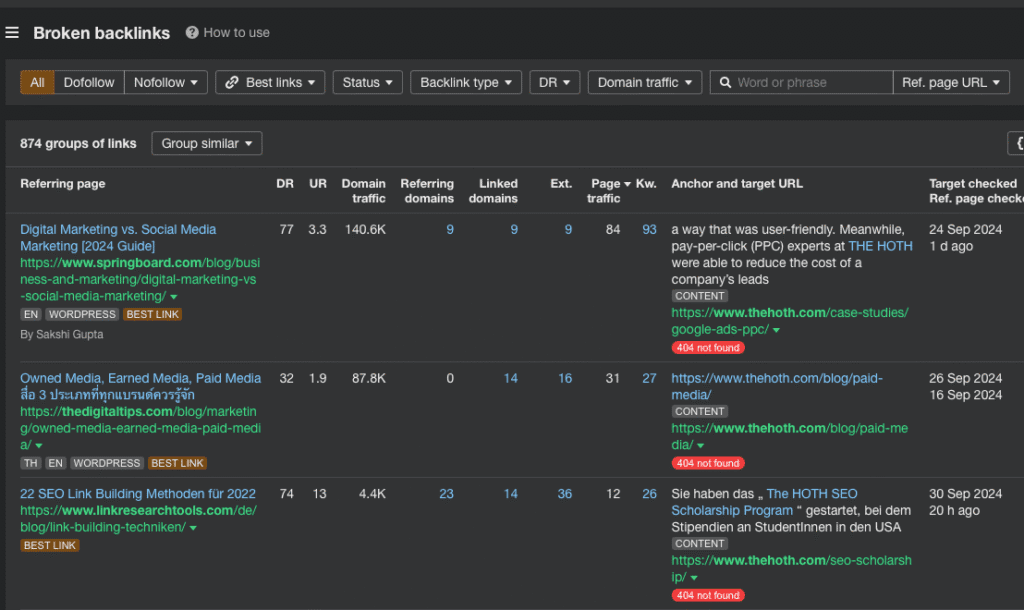Viewport: 1024px width, 610px height.
Task: Open the Status dropdown
Action: [x=367, y=83]
